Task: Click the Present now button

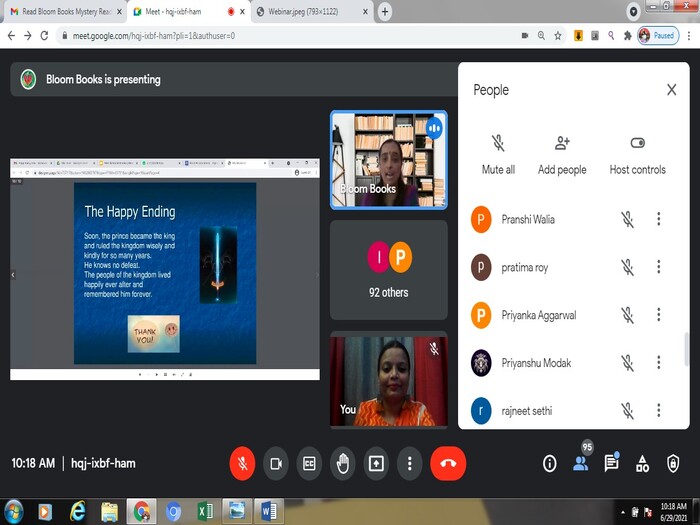Action: coord(376,463)
